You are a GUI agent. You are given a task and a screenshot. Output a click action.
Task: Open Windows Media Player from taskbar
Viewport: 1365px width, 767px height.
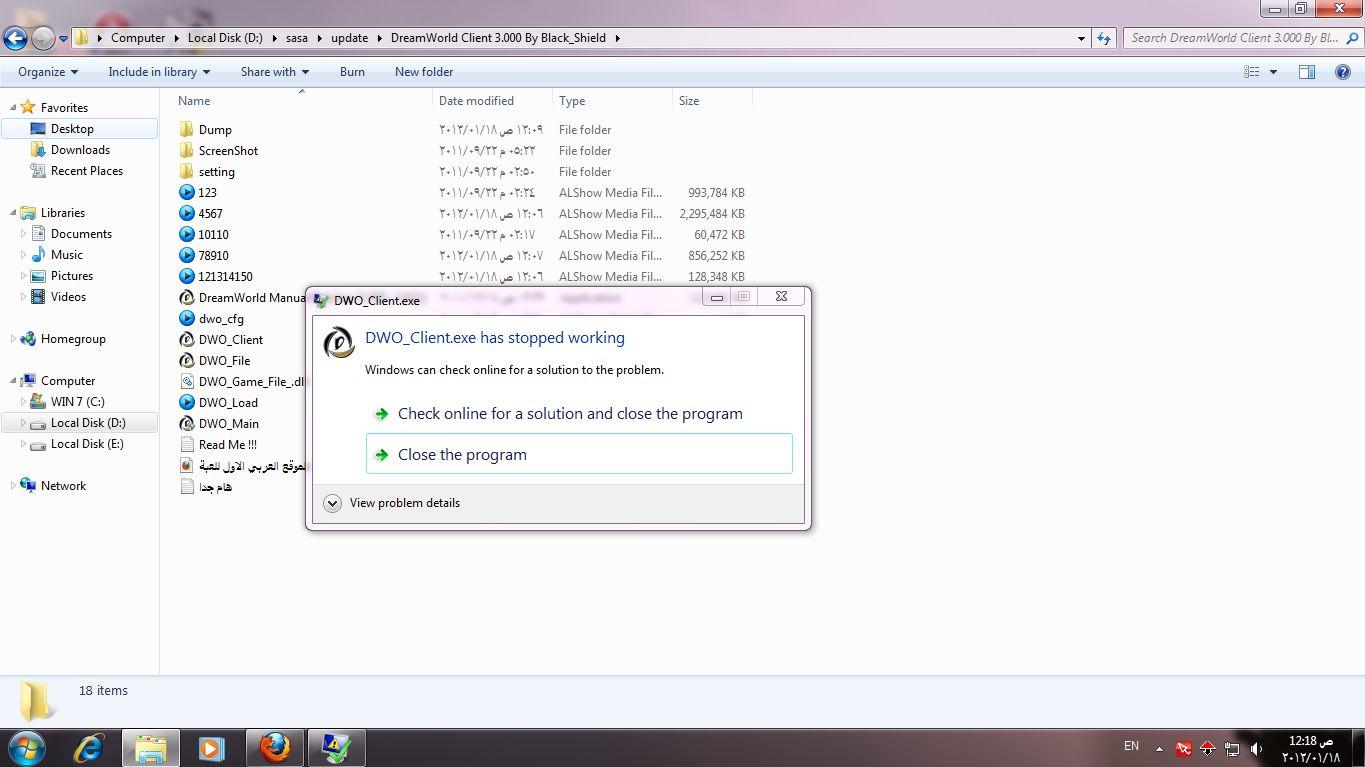coord(211,747)
